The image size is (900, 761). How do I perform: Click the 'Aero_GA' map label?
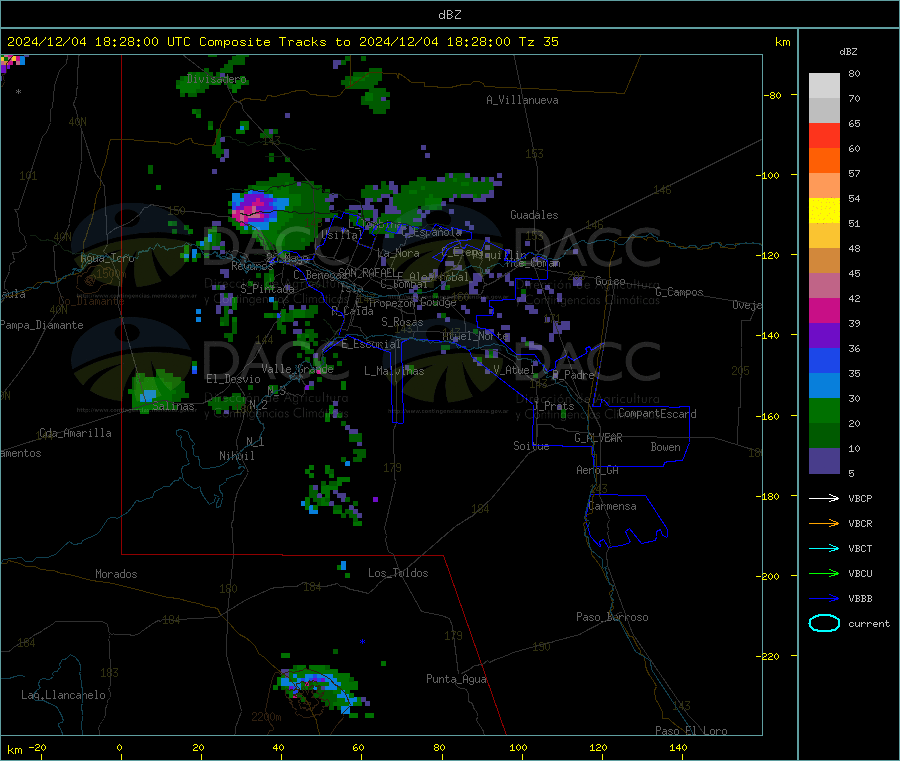[x=598, y=470]
